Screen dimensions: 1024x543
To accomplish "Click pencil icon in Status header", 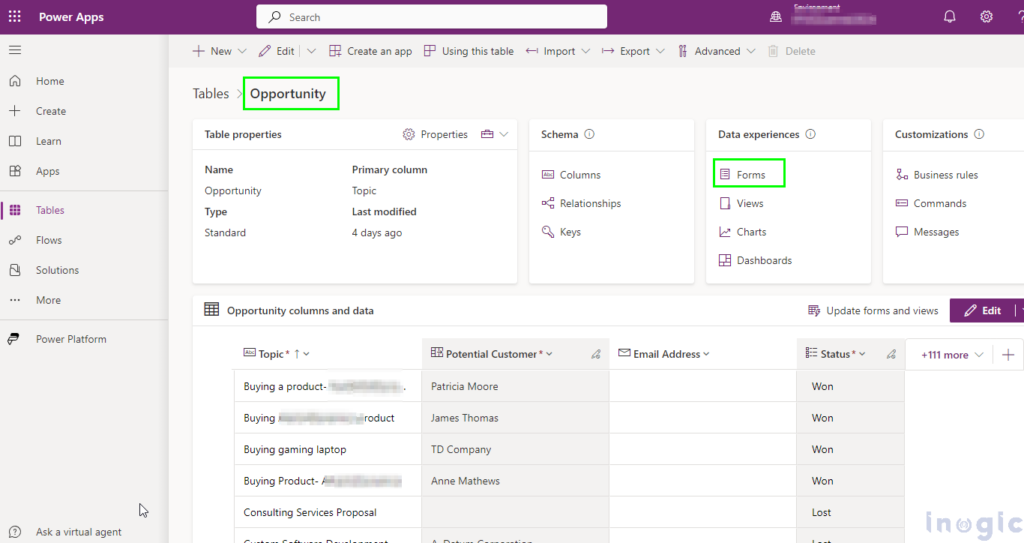I will tap(891, 354).
